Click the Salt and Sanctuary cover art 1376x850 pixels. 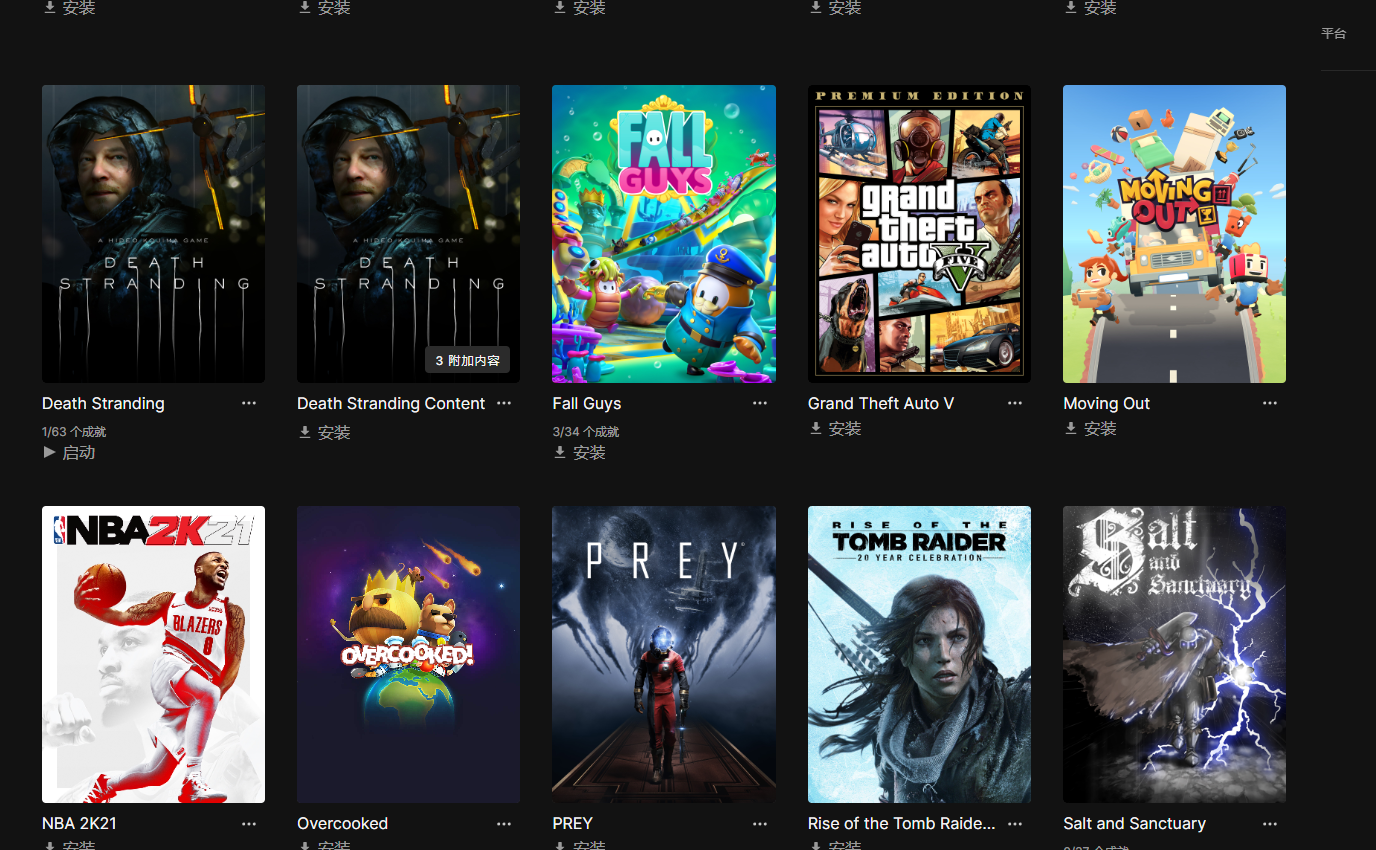point(1174,654)
